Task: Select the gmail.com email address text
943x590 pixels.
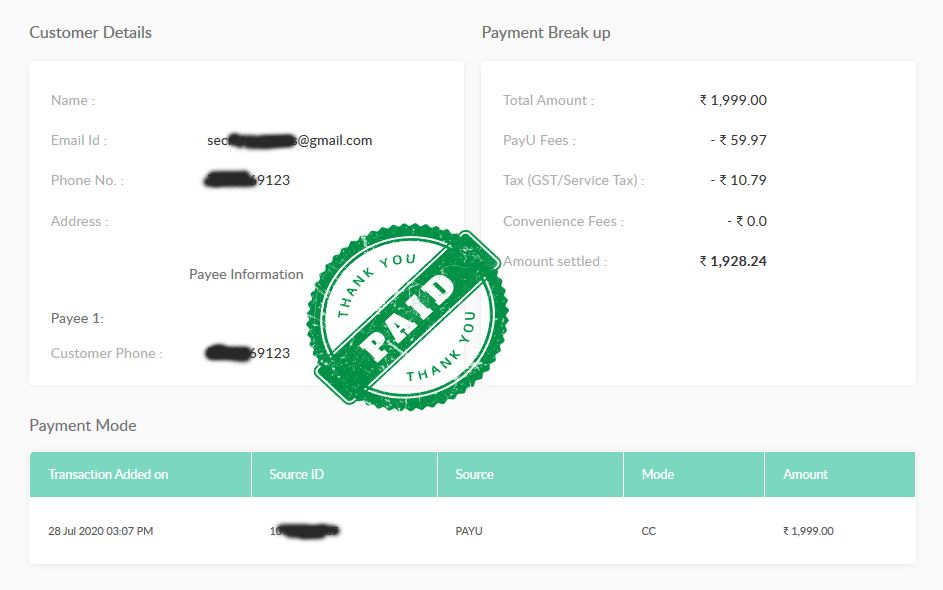Action: (x=290, y=141)
